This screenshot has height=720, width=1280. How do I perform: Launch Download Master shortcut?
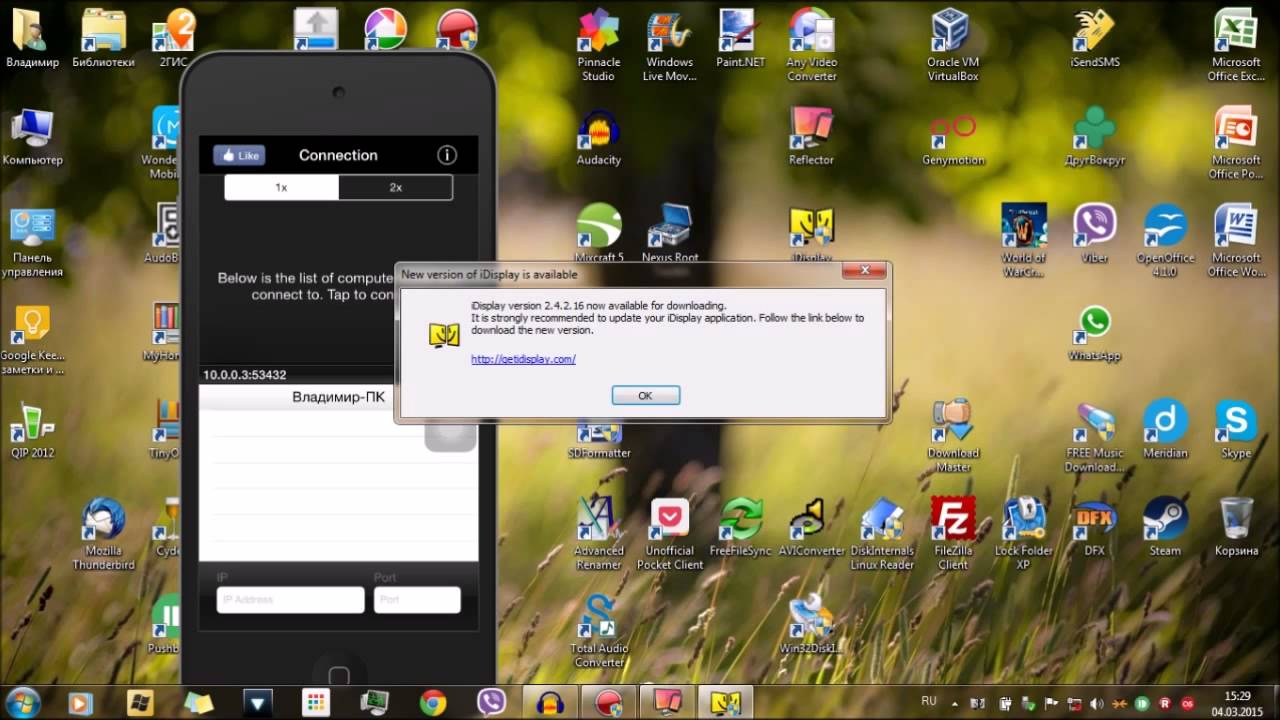click(953, 436)
